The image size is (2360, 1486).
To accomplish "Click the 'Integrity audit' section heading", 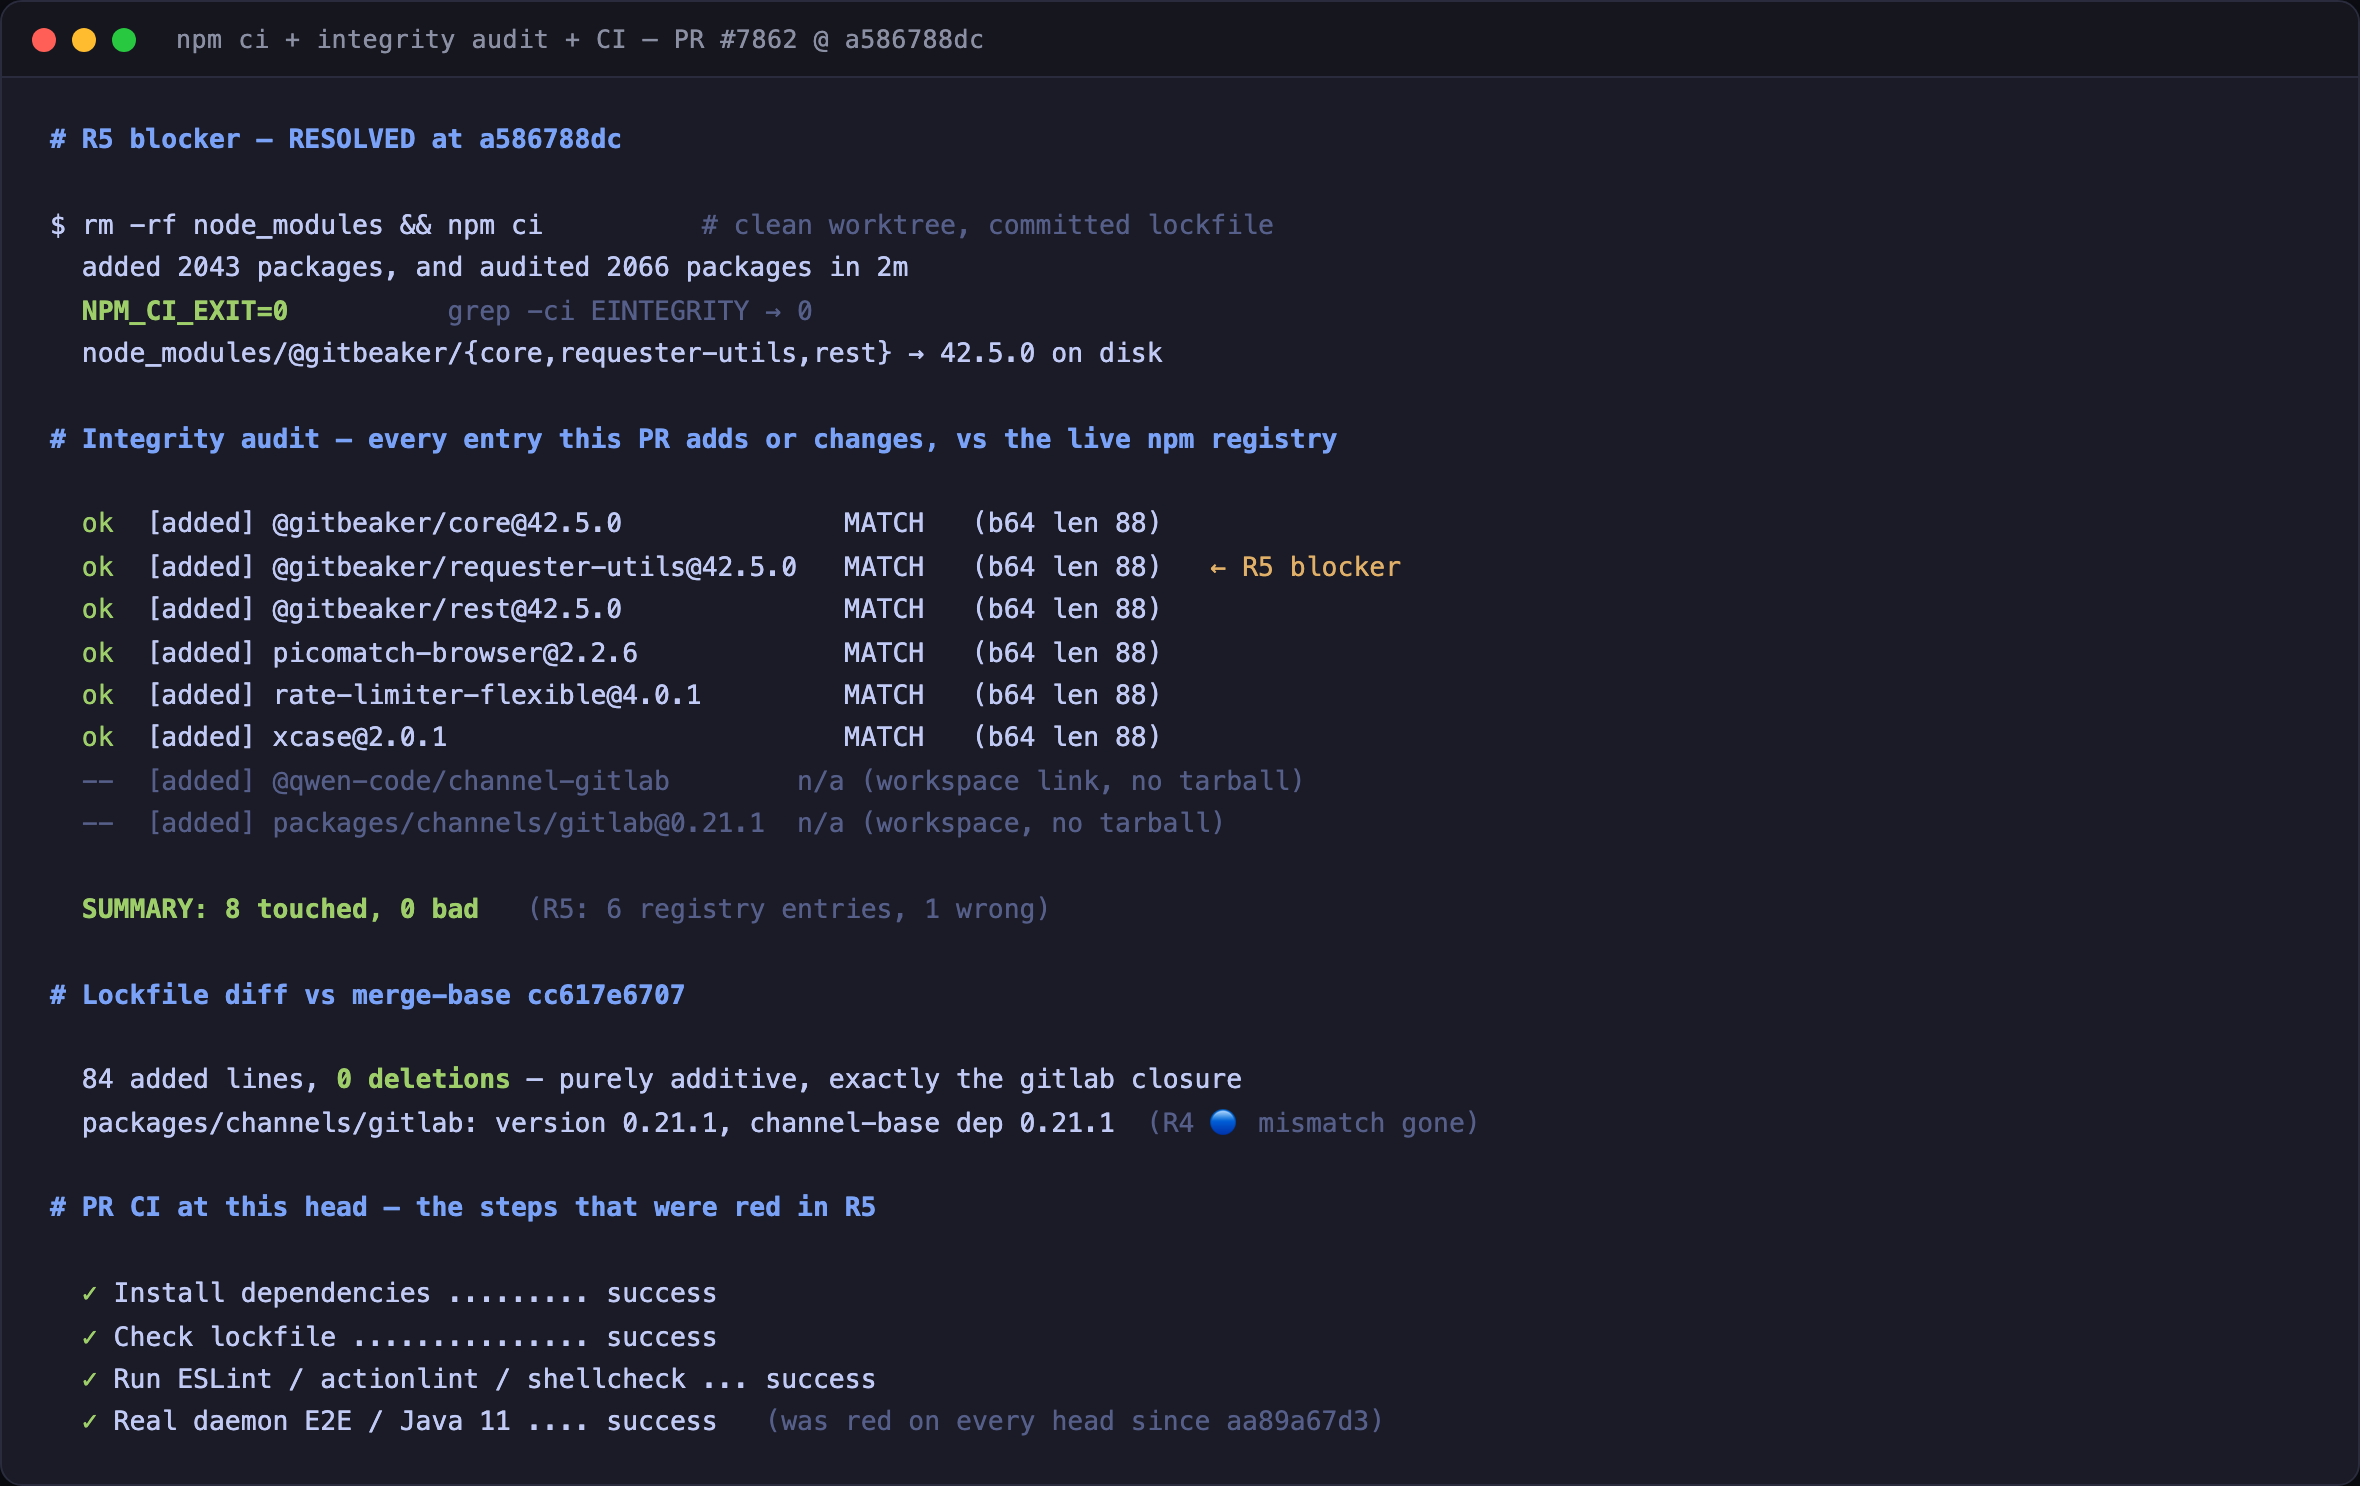I will 693,439.
